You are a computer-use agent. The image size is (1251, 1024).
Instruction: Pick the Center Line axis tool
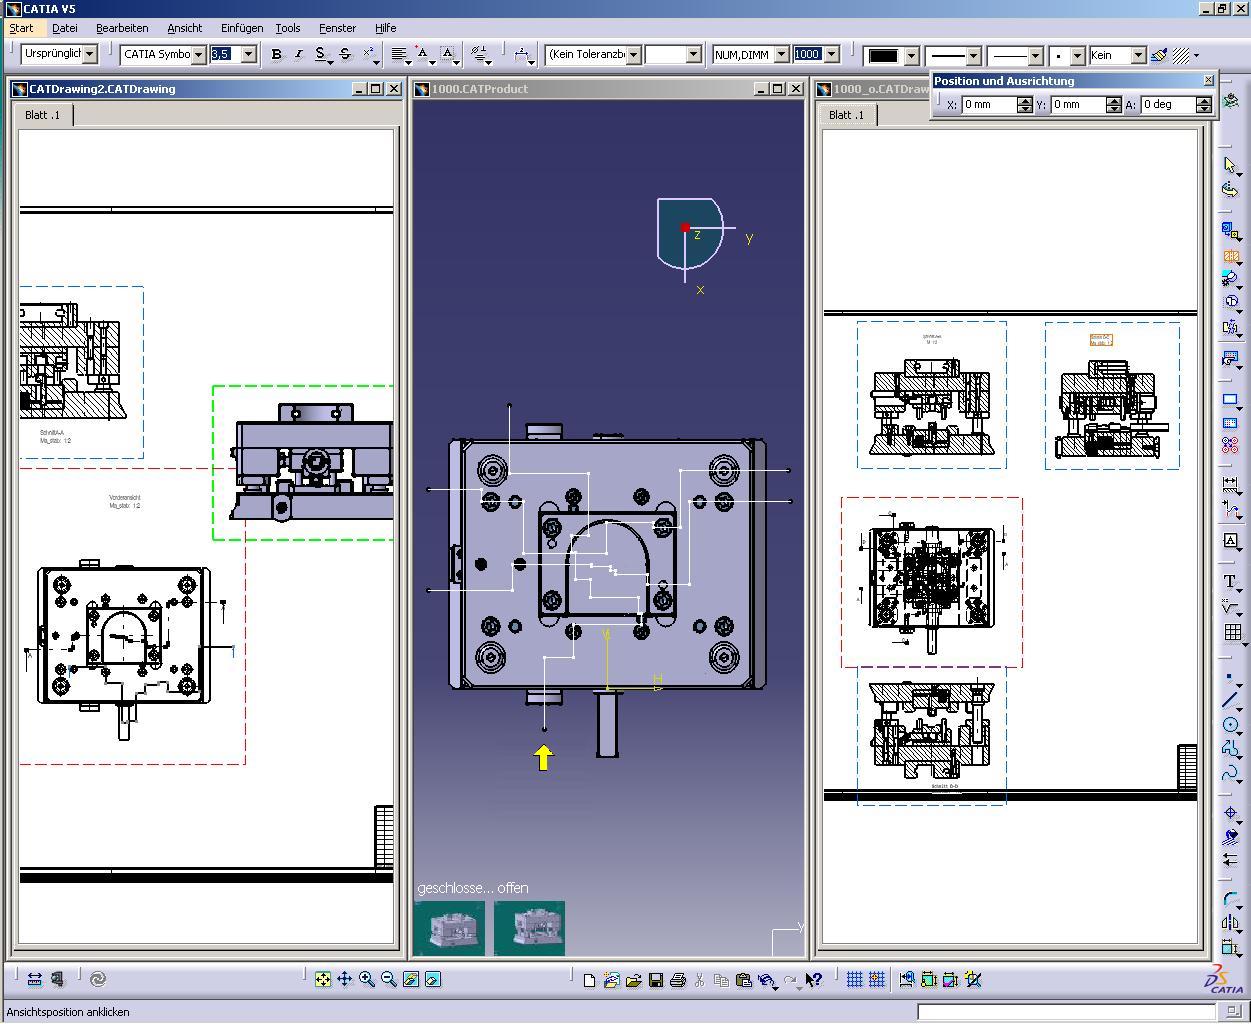(x=1231, y=814)
